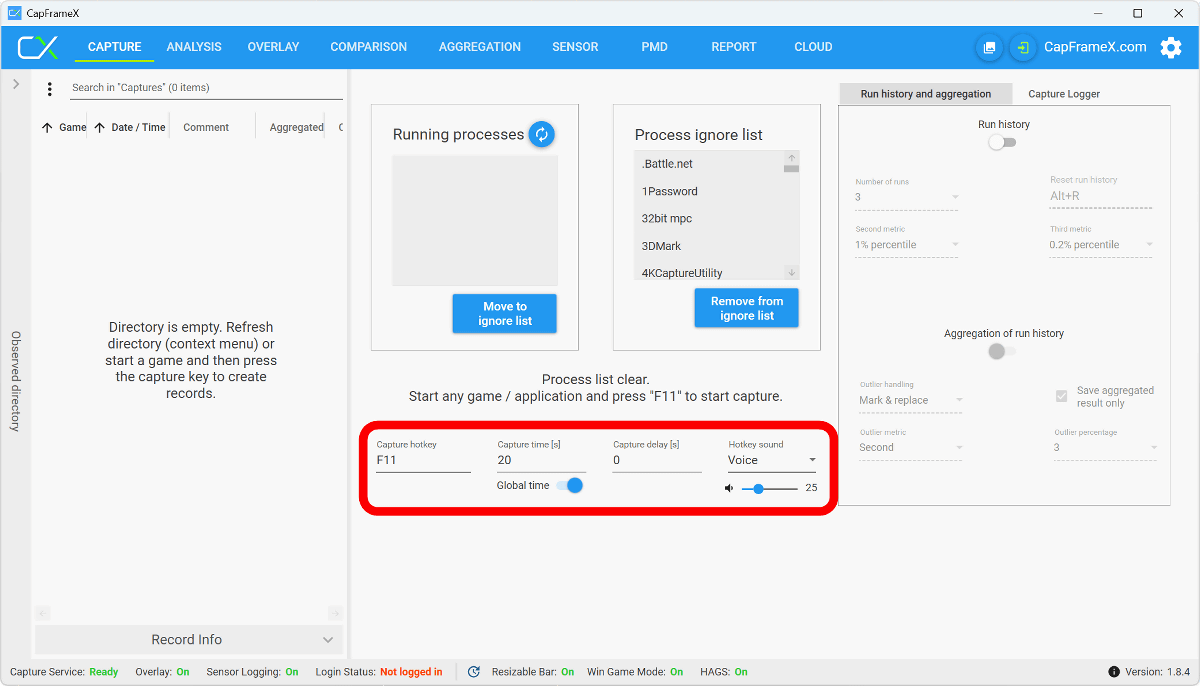
Task: Click the refresh running processes icon
Action: pos(541,134)
